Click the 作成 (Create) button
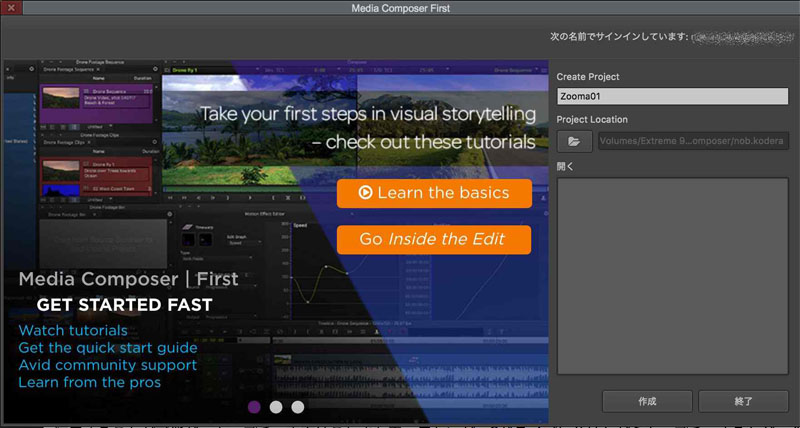800x428 pixels. (x=647, y=401)
